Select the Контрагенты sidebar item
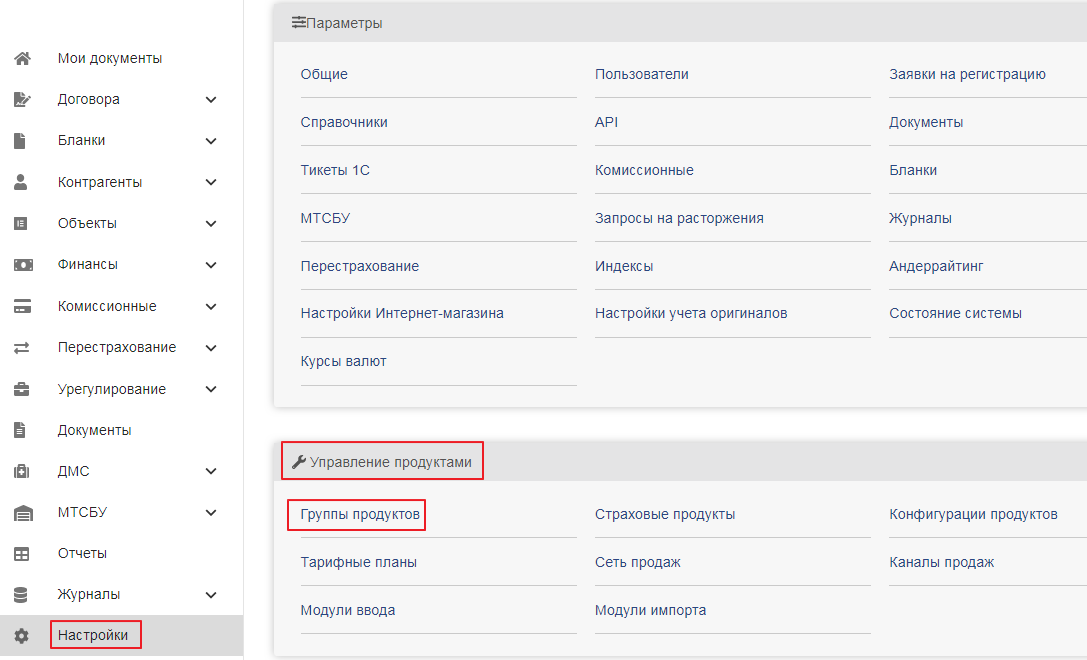The width and height of the screenshot is (1087, 660). [x=100, y=182]
